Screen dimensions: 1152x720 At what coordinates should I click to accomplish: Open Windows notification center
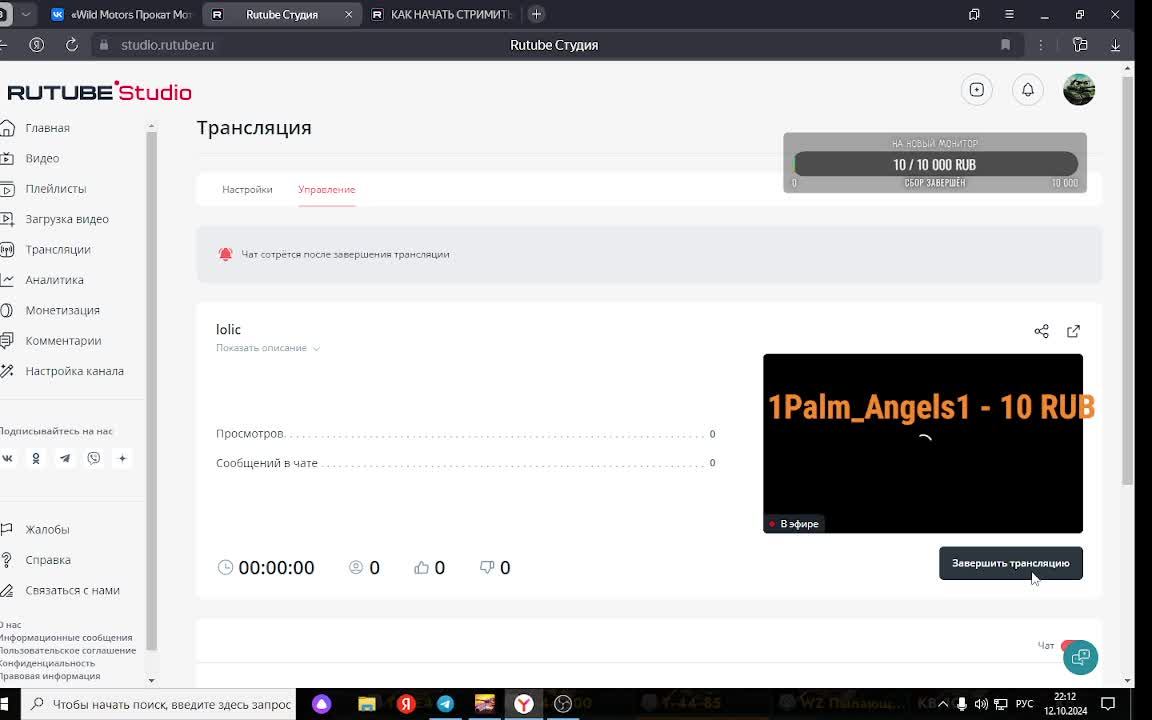(x=1109, y=704)
